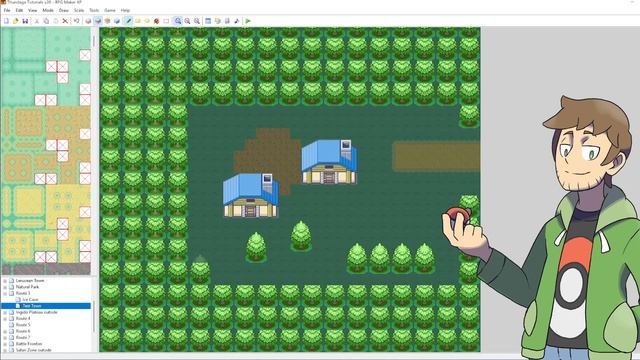The image size is (640, 360).
Task: Click the Open Project toolbar icon
Action: pyautogui.click(x=16, y=21)
